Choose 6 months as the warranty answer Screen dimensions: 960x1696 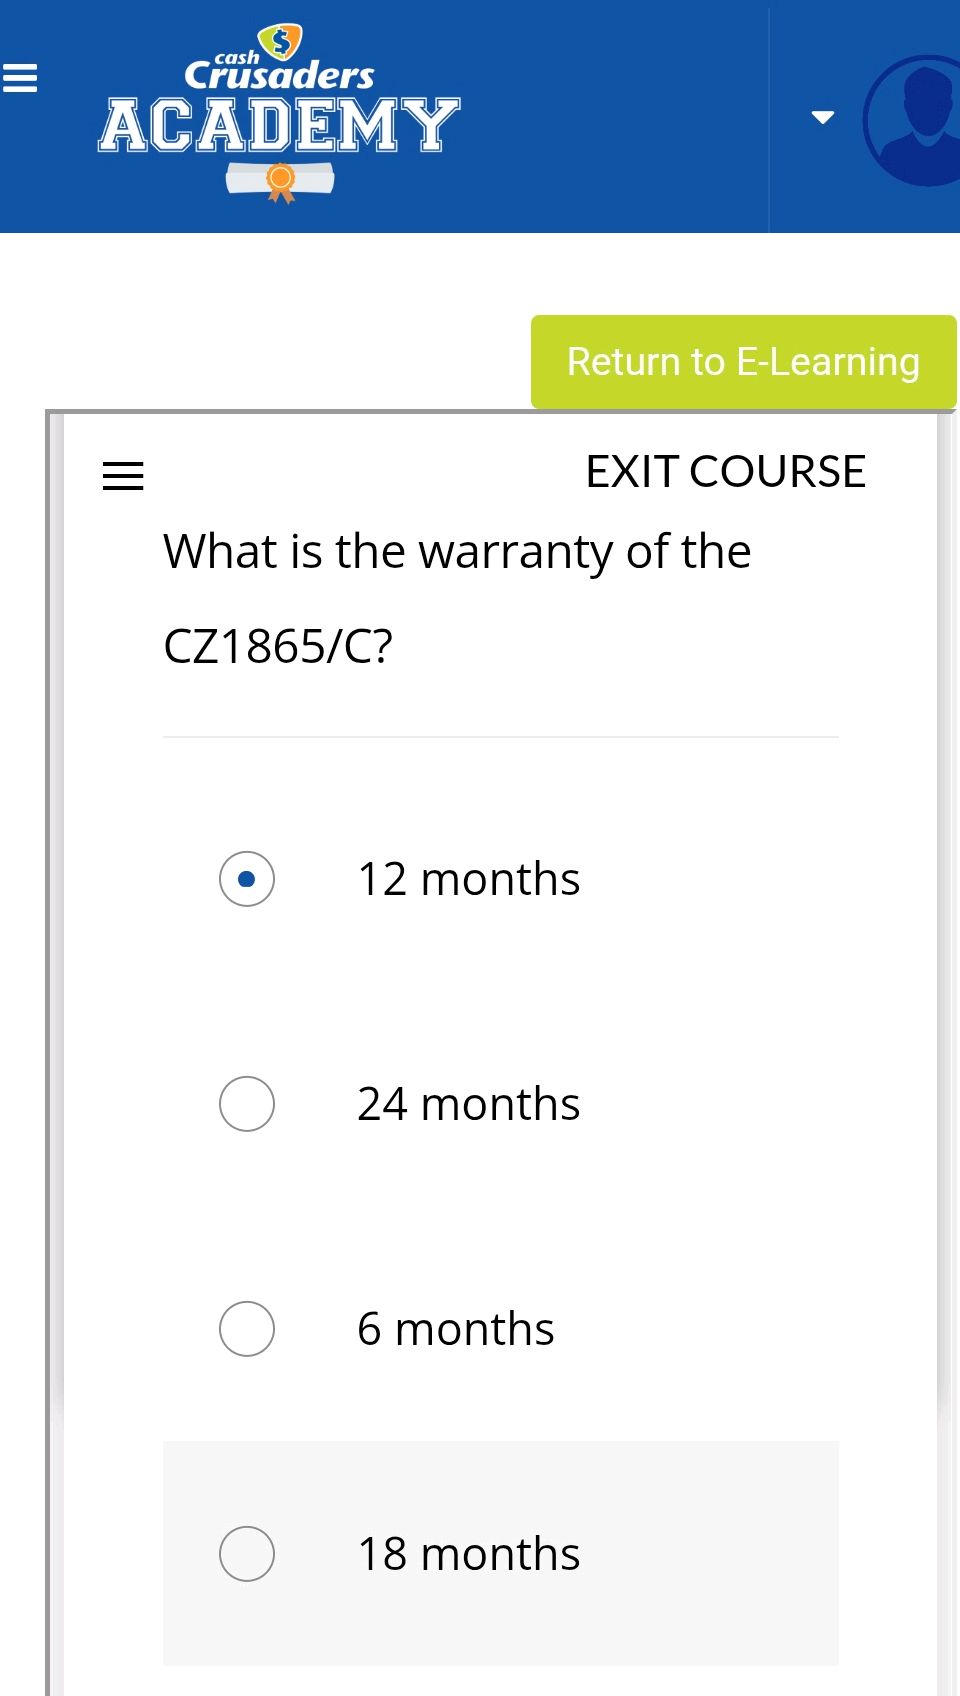click(x=246, y=1329)
